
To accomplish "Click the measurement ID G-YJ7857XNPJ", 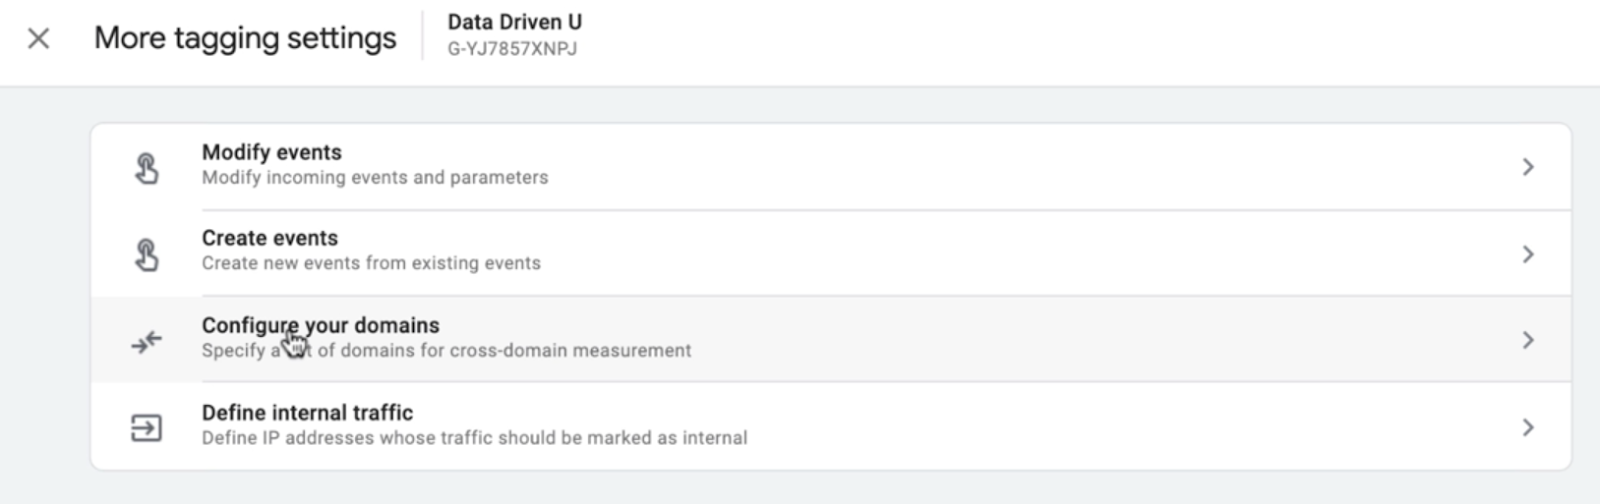I will tap(512, 48).
